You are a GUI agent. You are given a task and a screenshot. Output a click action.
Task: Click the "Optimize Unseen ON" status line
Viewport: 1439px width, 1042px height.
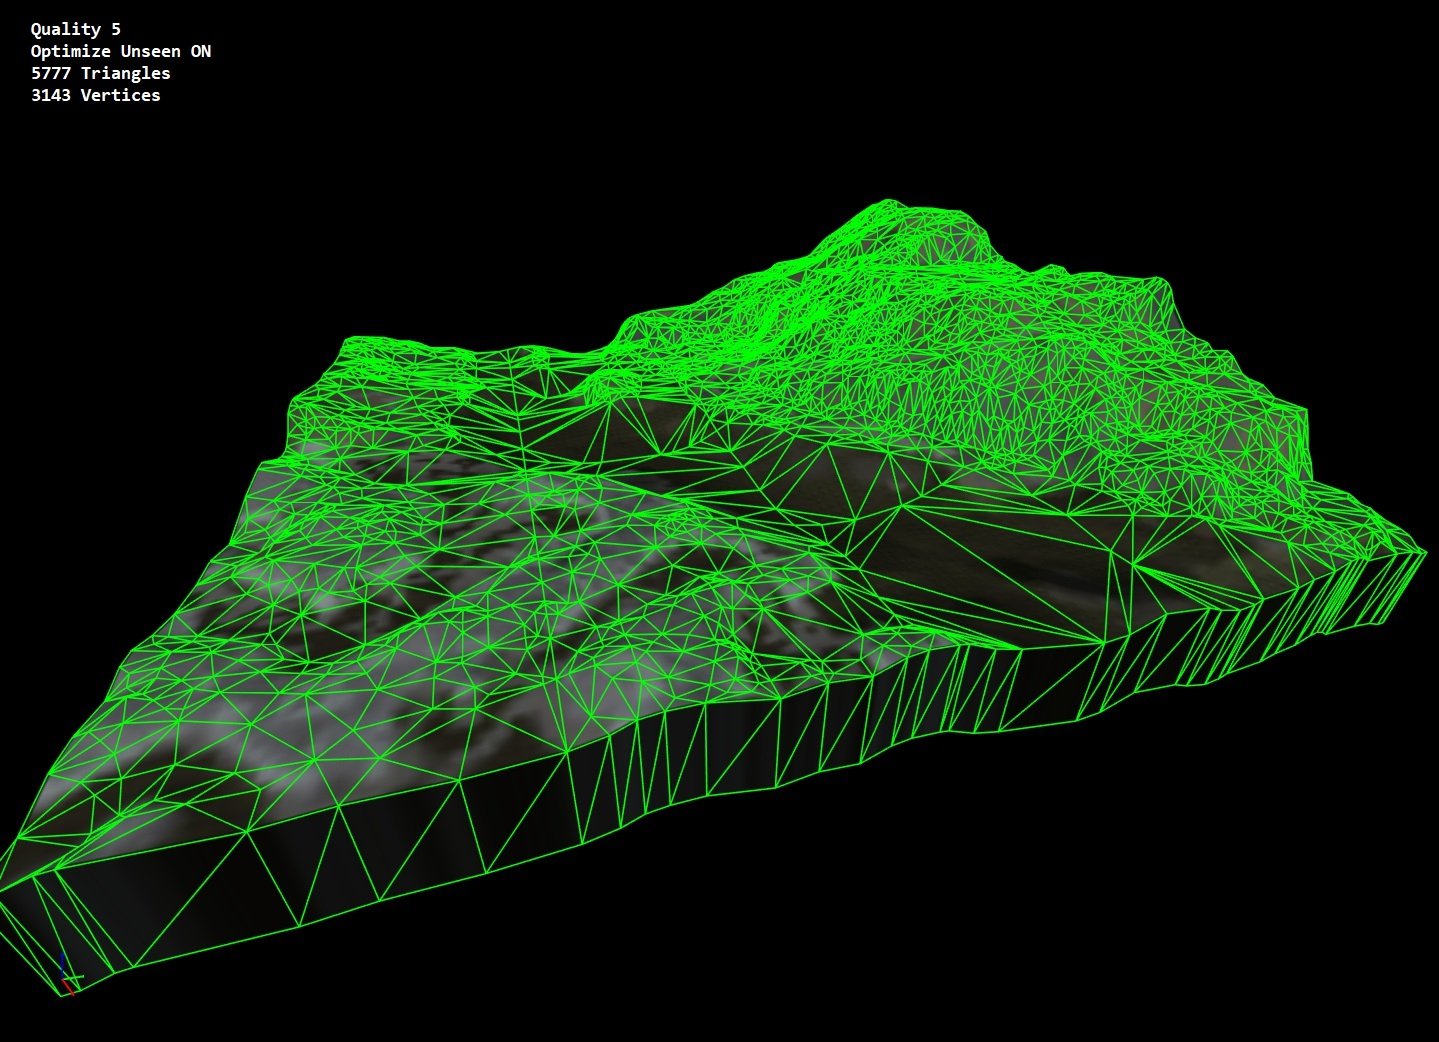click(x=121, y=51)
